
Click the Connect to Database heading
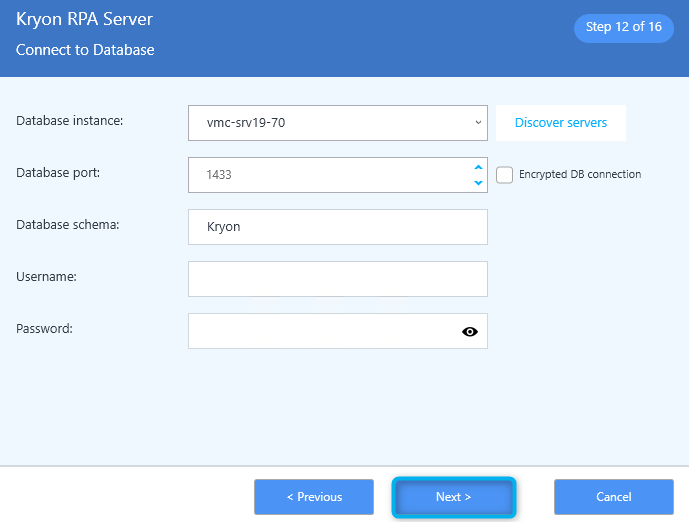pos(85,50)
